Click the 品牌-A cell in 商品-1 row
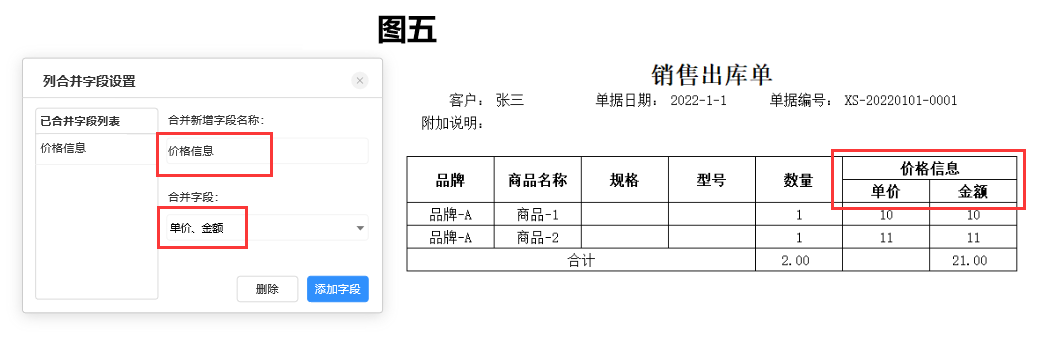The image size is (1047, 364). pyautogui.click(x=450, y=214)
